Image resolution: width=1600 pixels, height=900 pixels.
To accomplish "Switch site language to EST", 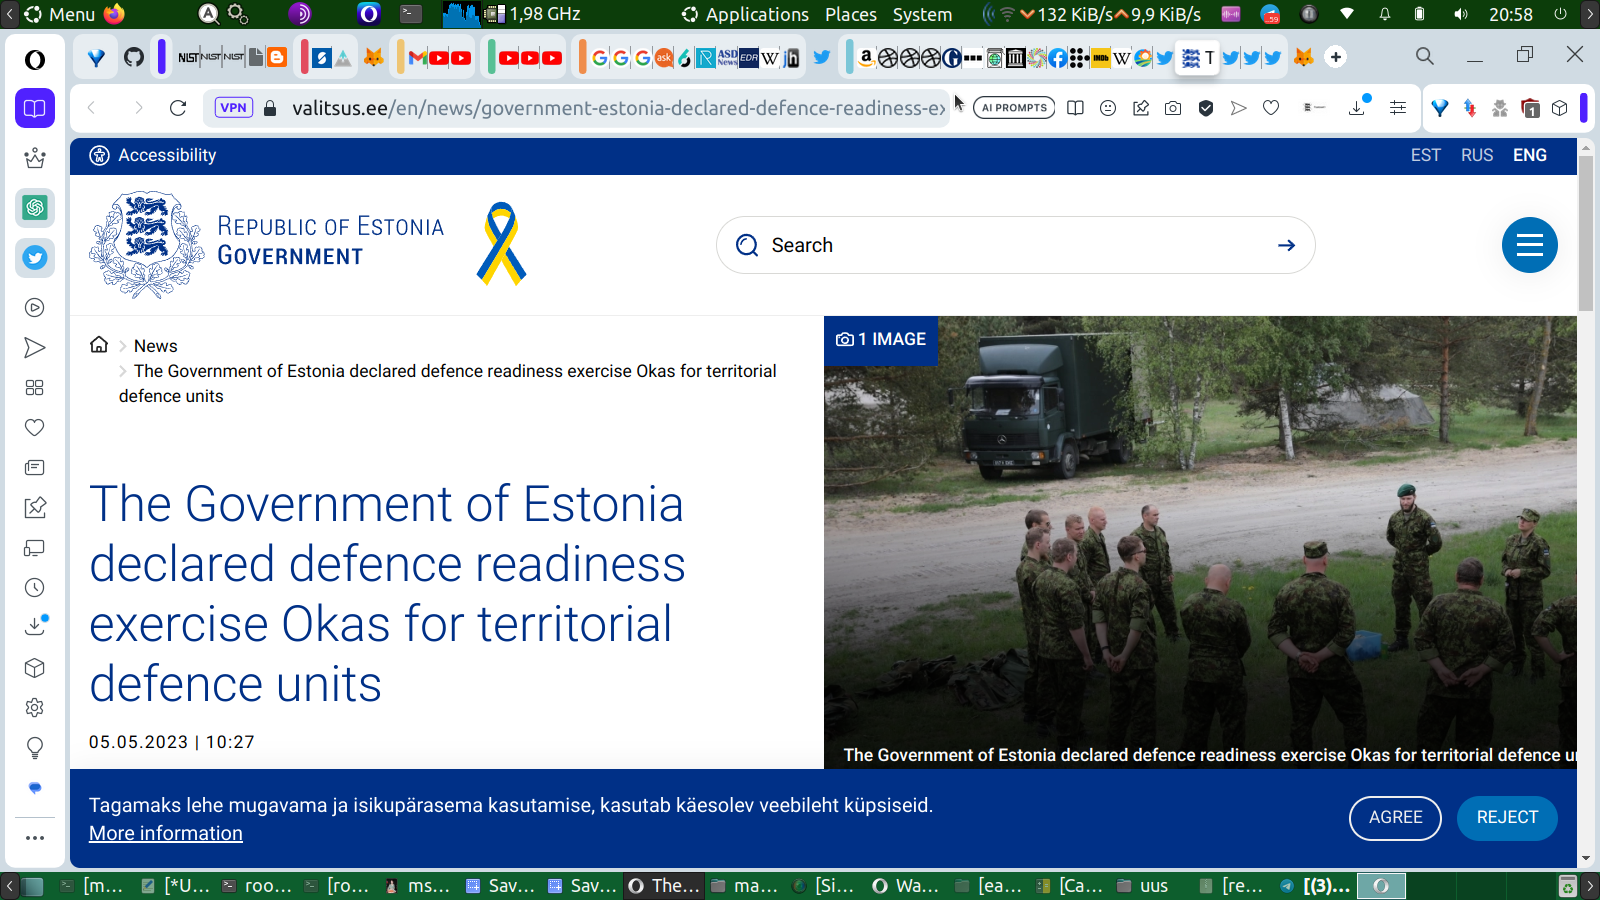I will click(1425, 155).
